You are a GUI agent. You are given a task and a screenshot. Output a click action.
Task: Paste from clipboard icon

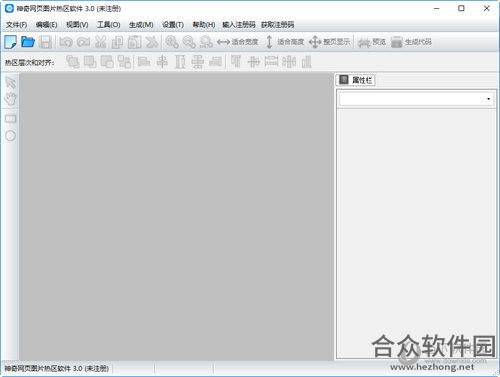coord(135,42)
